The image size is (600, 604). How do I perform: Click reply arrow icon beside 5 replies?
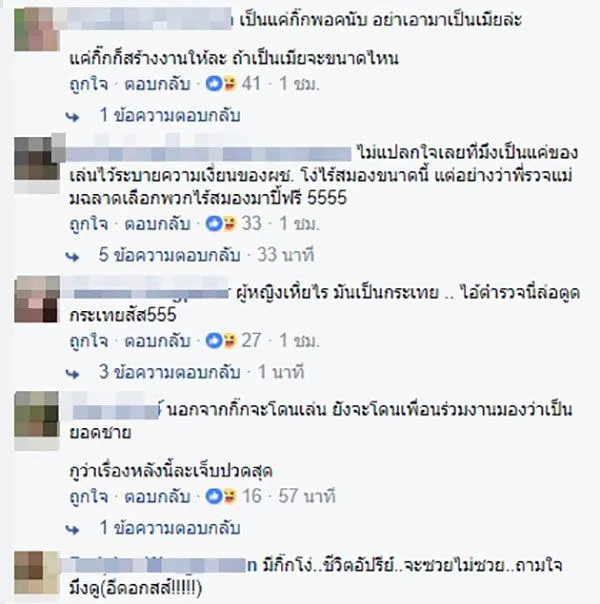click(72, 257)
